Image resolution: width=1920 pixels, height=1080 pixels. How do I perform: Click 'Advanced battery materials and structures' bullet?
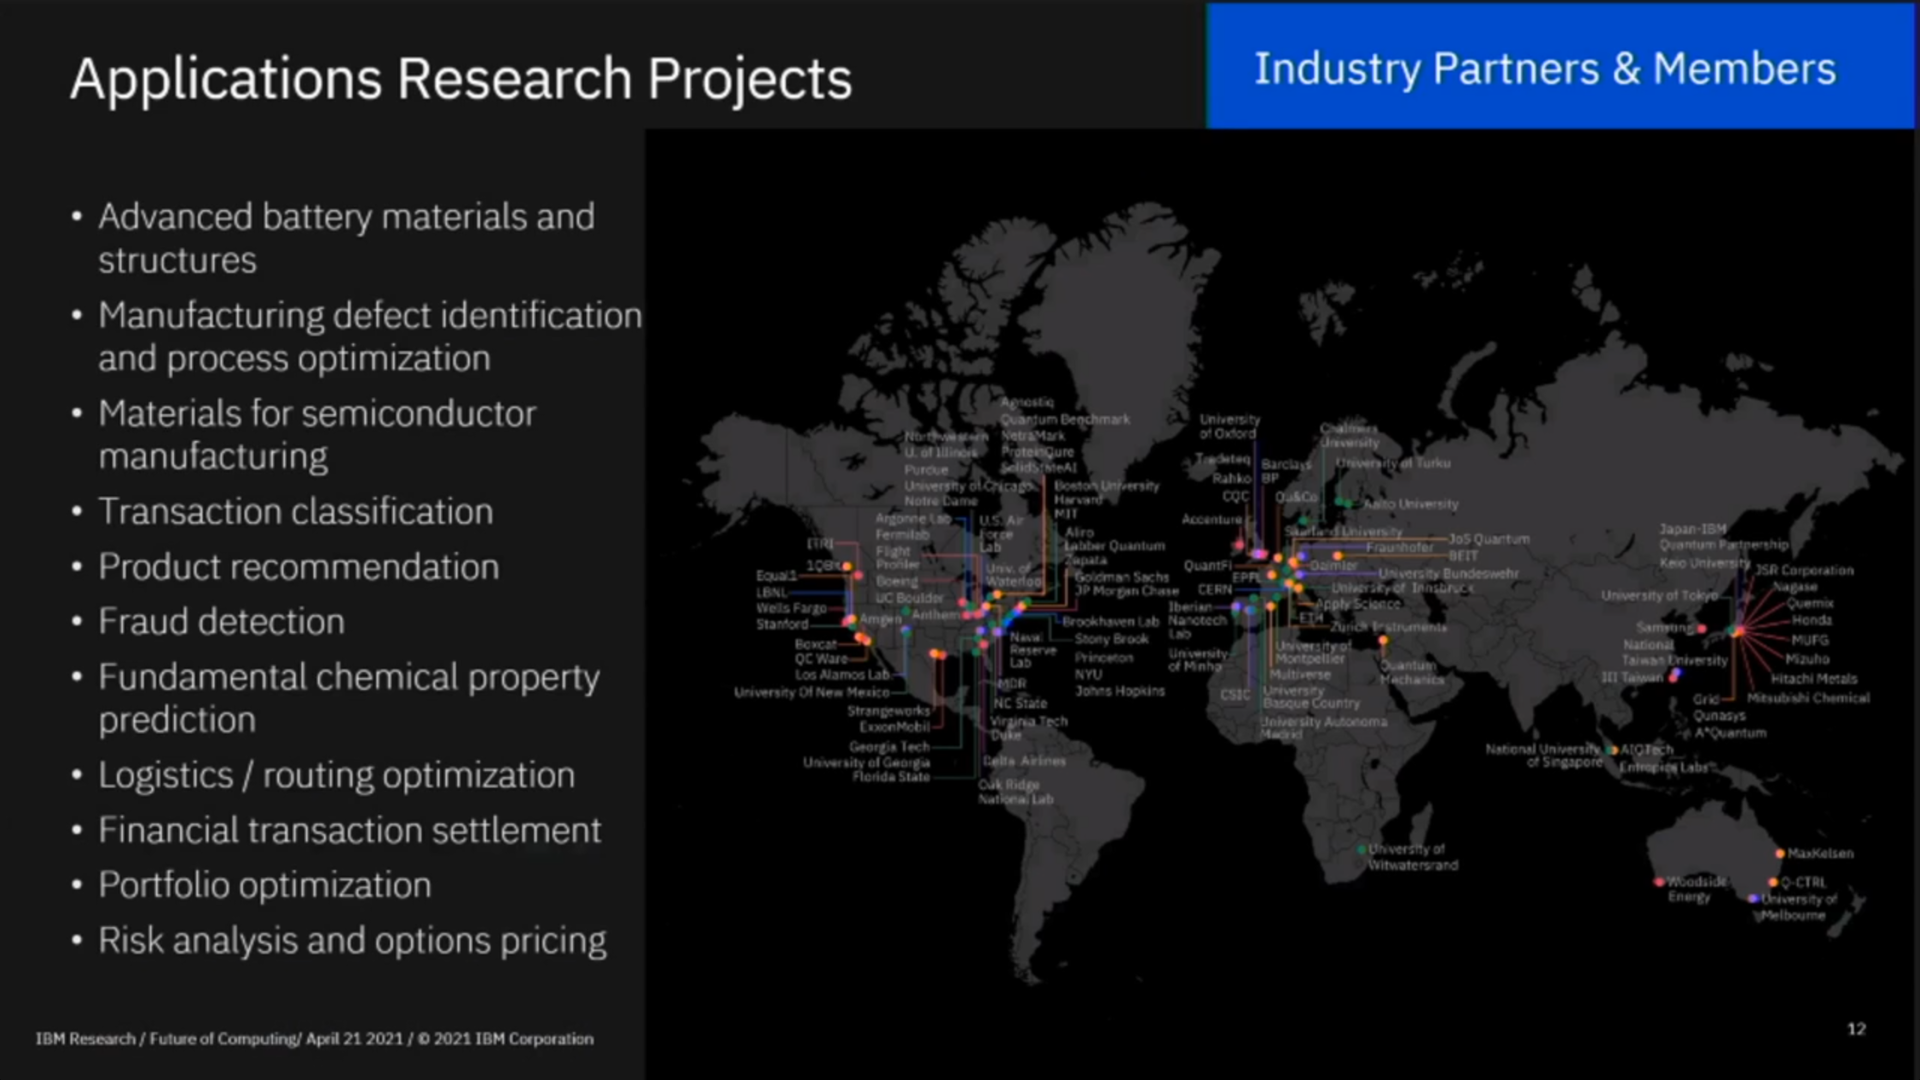[x=346, y=238]
